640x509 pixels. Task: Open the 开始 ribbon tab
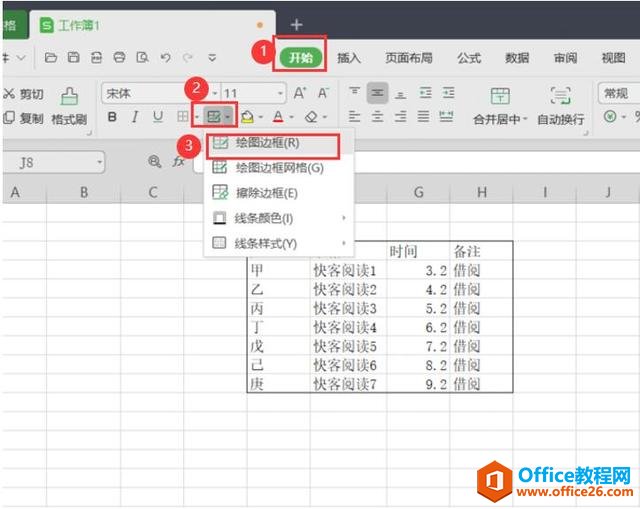(300, 58)
